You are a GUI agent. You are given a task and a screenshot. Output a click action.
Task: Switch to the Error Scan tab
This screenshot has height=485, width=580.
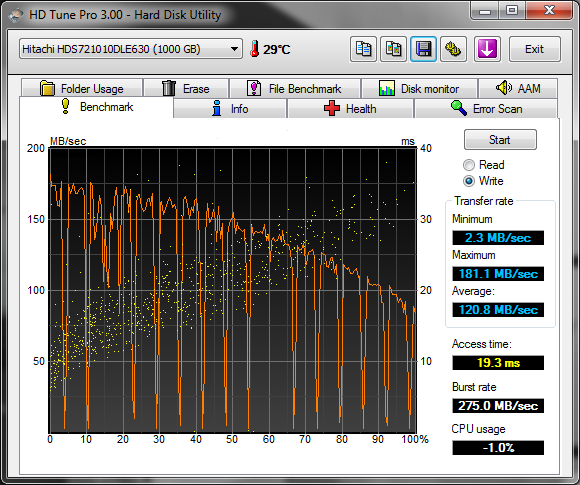coord(486,109)
